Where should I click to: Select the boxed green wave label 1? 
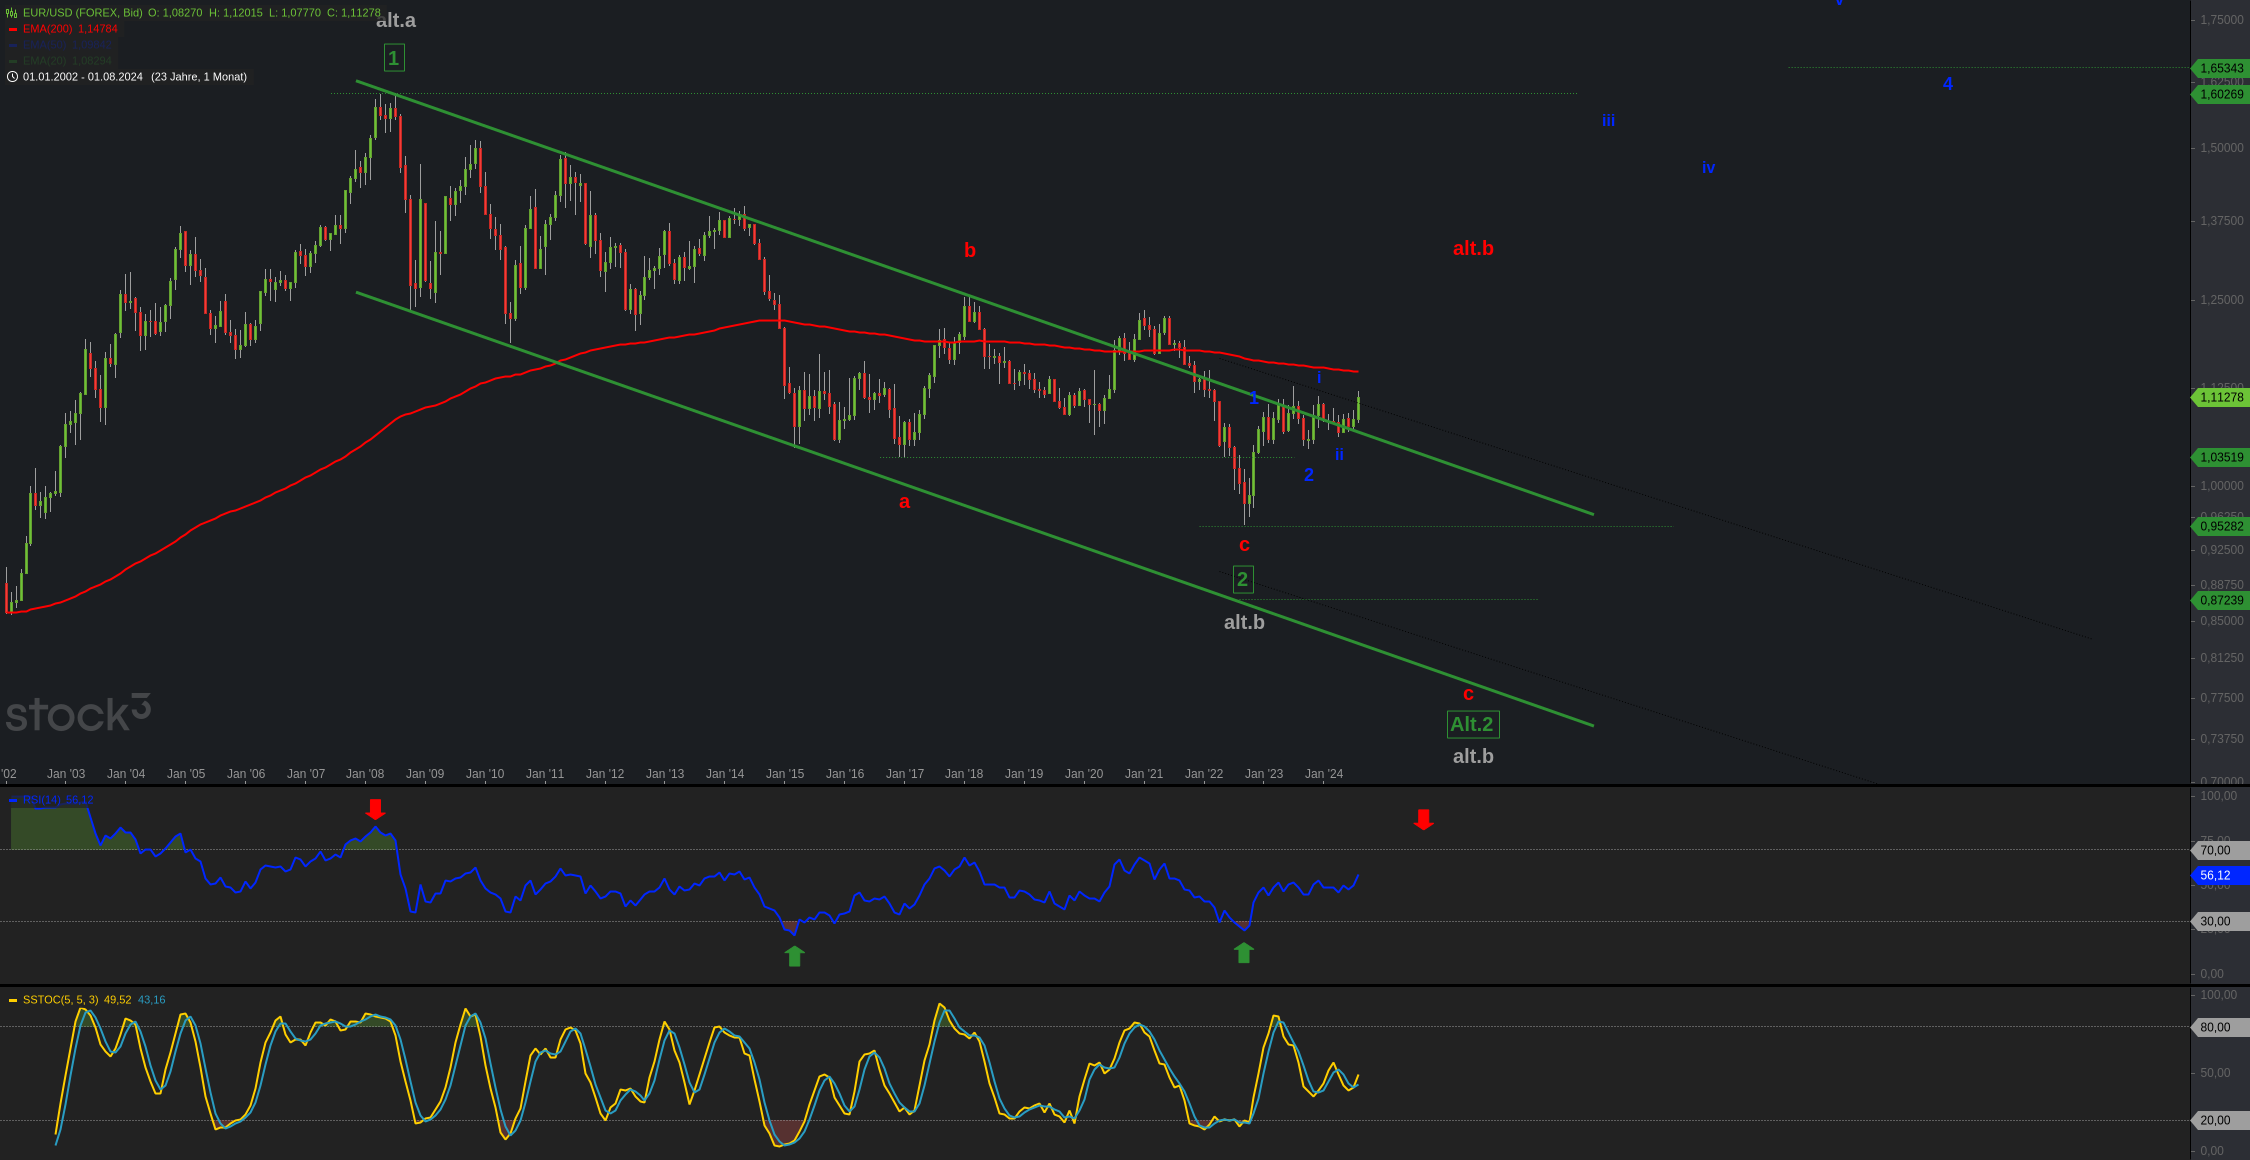click(x=393, y=58)
